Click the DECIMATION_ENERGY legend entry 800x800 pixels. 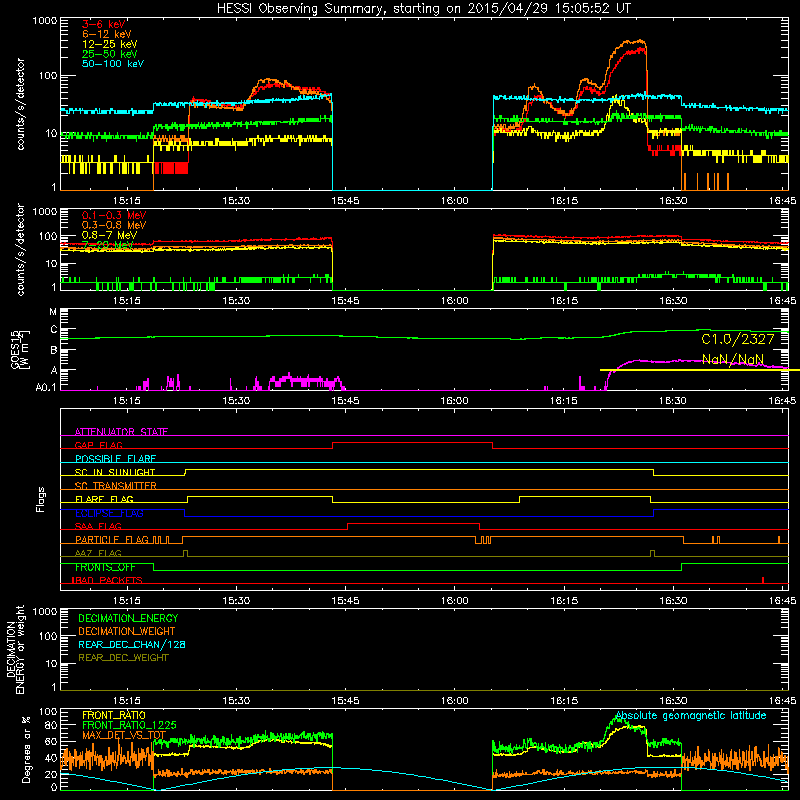[x=128, y=618]
